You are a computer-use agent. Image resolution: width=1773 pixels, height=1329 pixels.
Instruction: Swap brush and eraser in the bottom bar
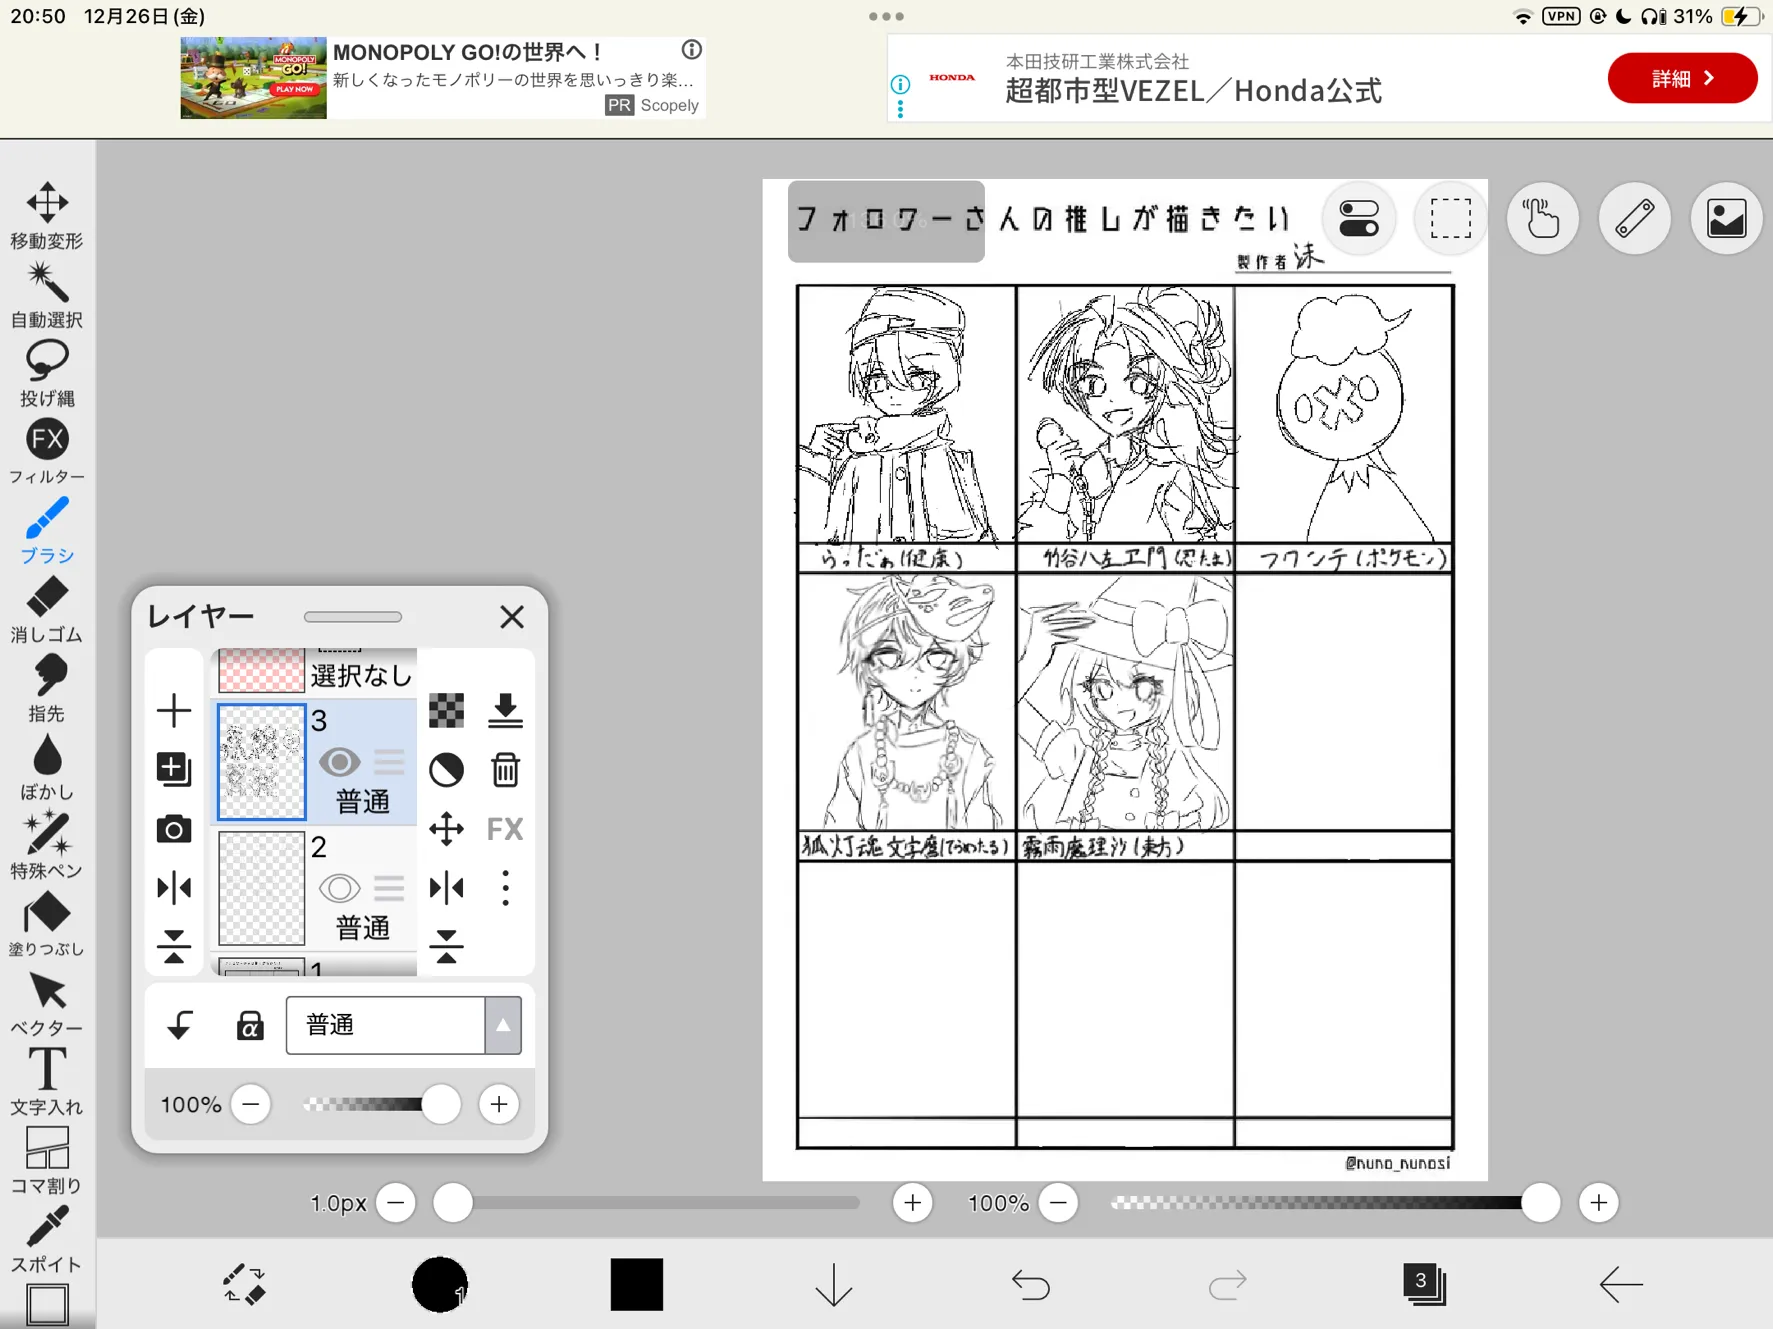[243, 1284]
